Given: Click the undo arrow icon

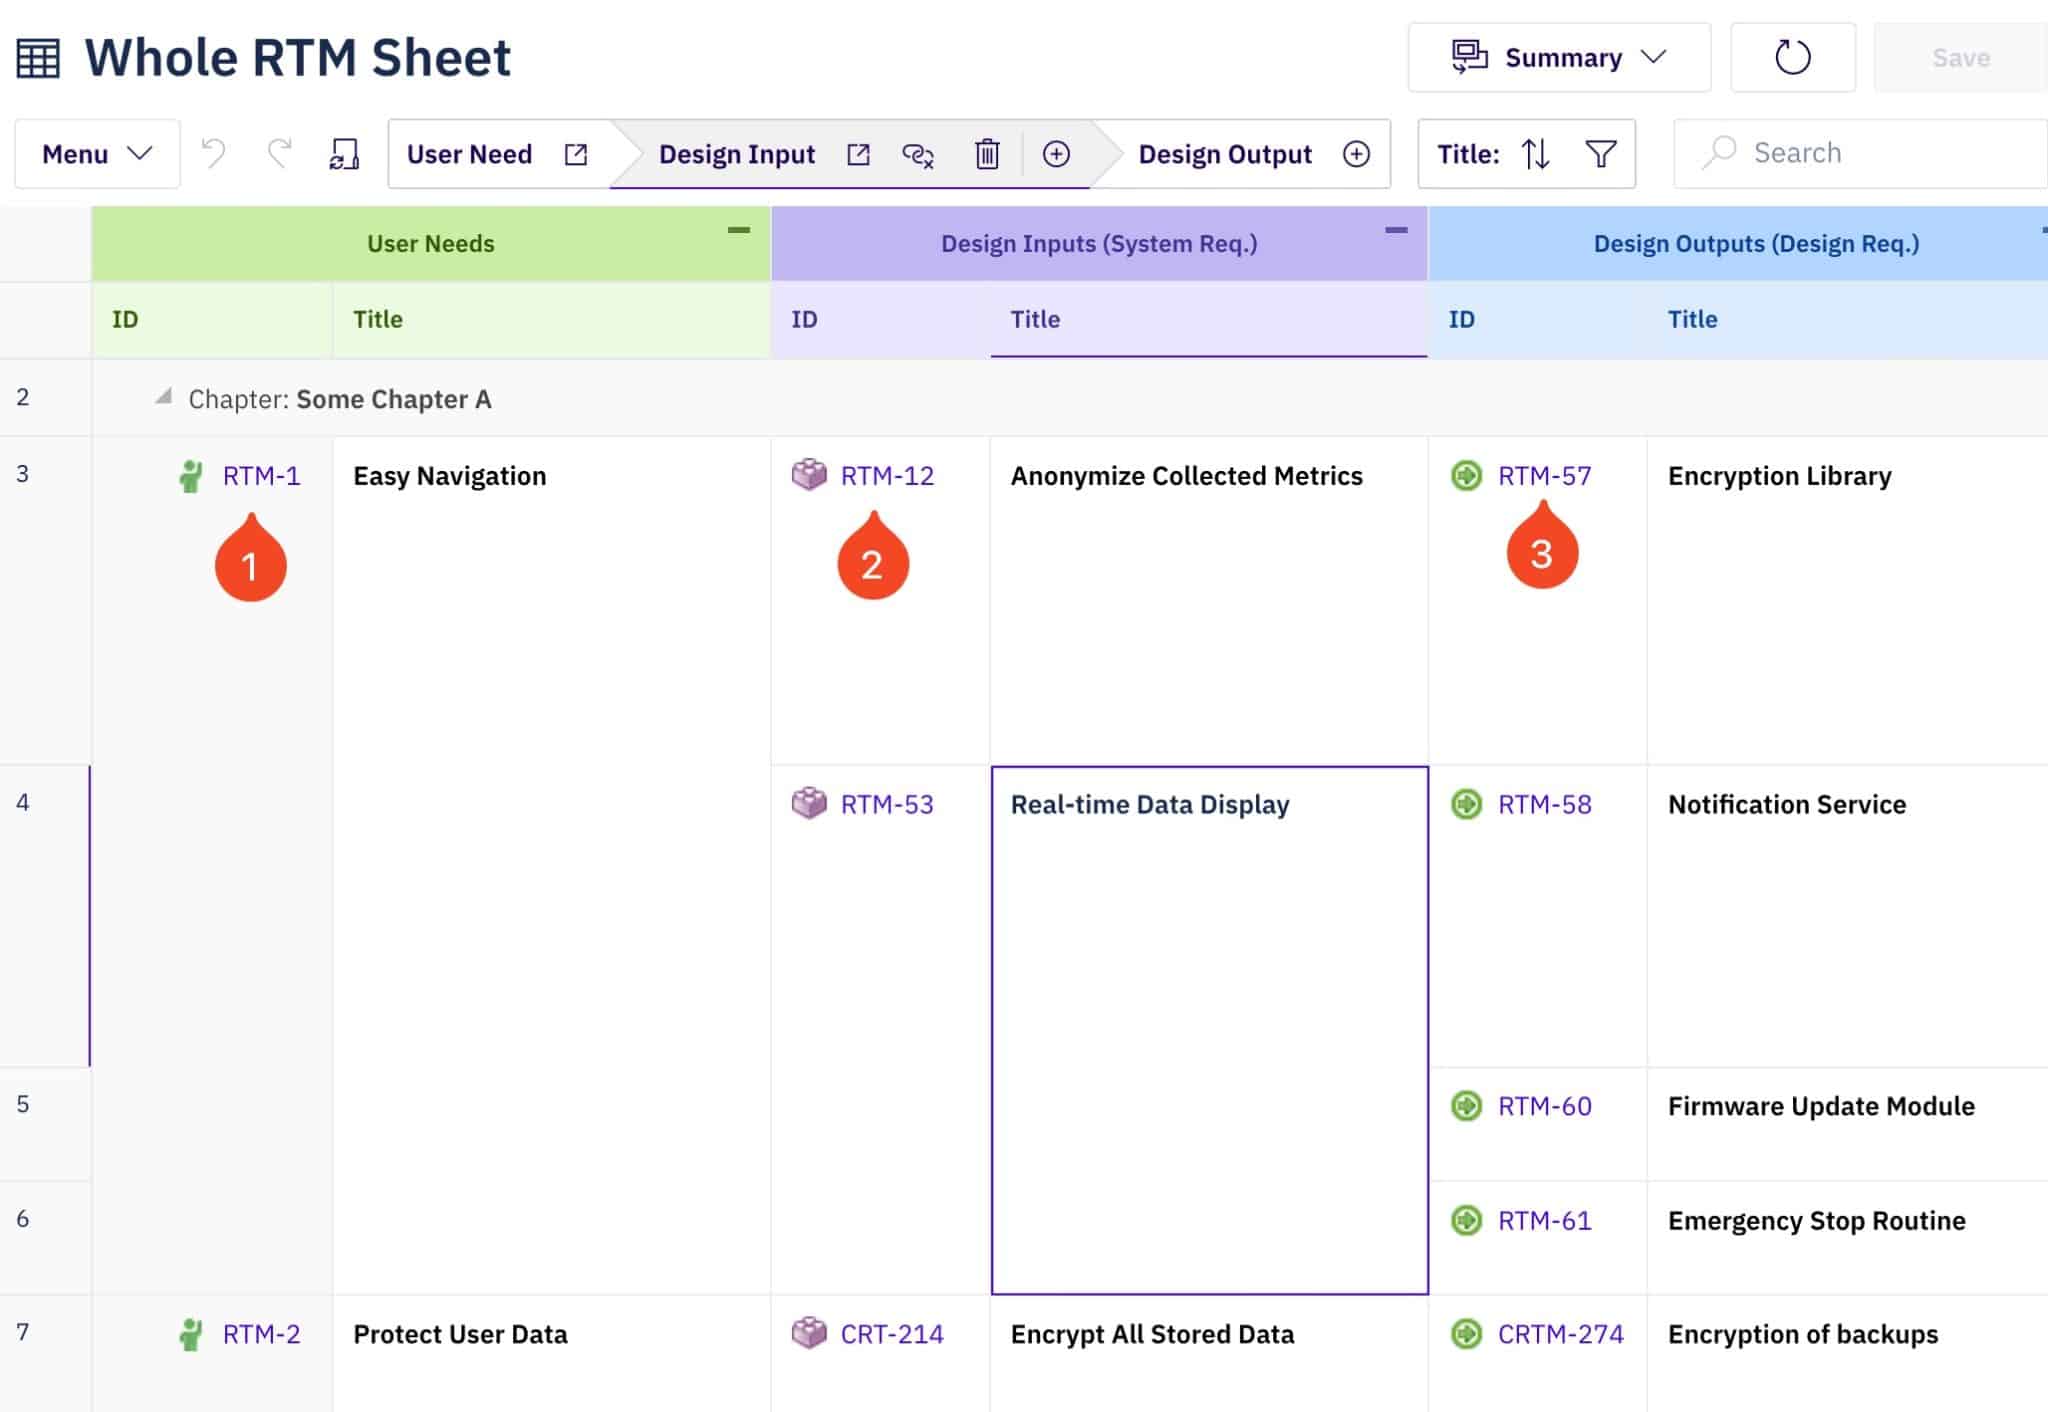Looking at the screenshot, I should click(213, 152).
